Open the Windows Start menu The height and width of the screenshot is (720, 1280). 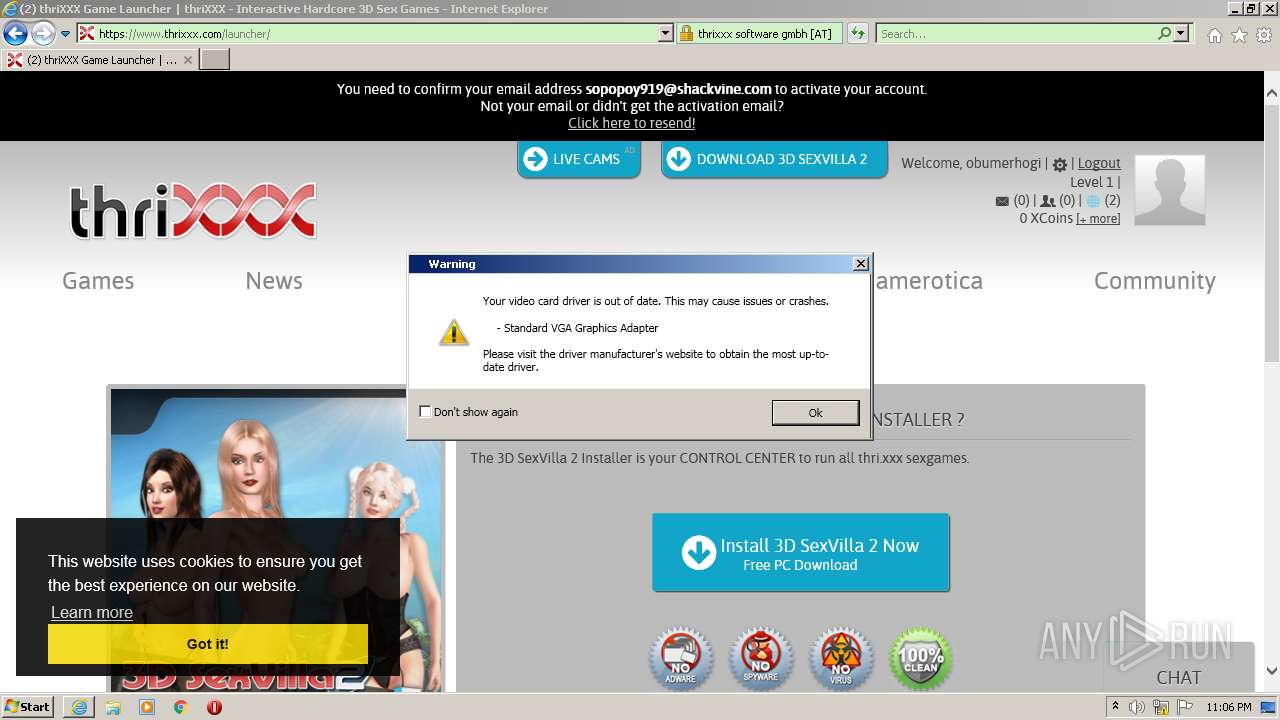27,706
